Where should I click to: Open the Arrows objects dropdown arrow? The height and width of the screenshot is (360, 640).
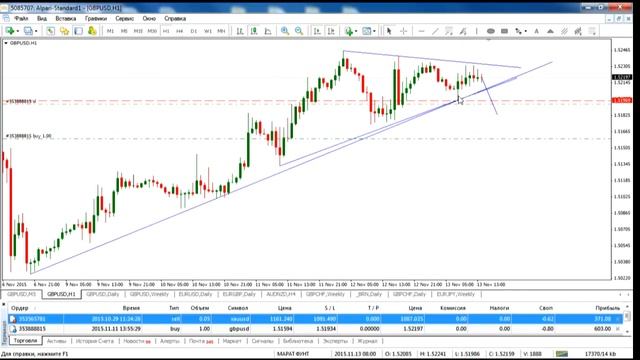526,31
